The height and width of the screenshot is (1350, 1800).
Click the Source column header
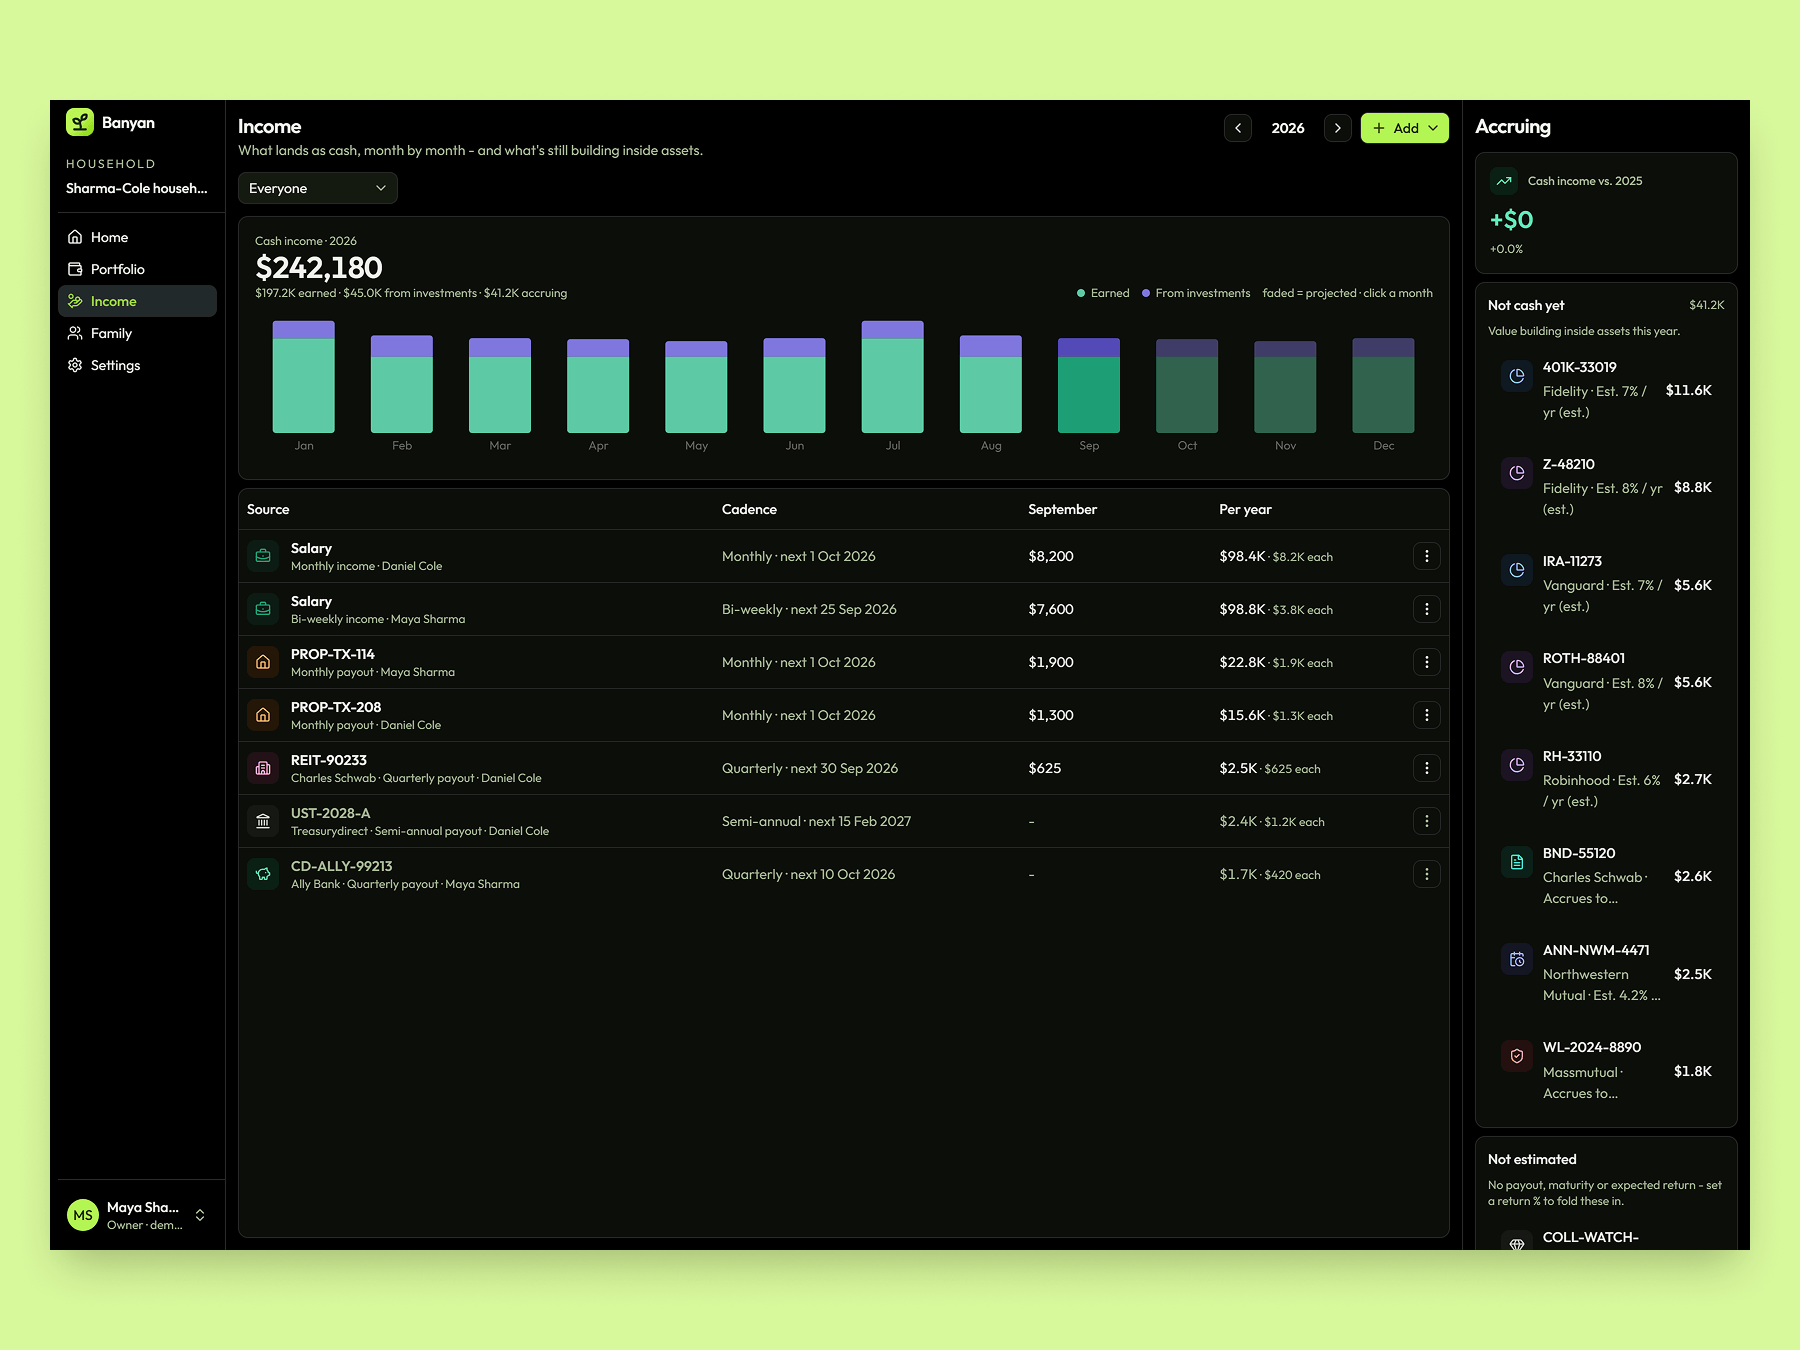268,509
